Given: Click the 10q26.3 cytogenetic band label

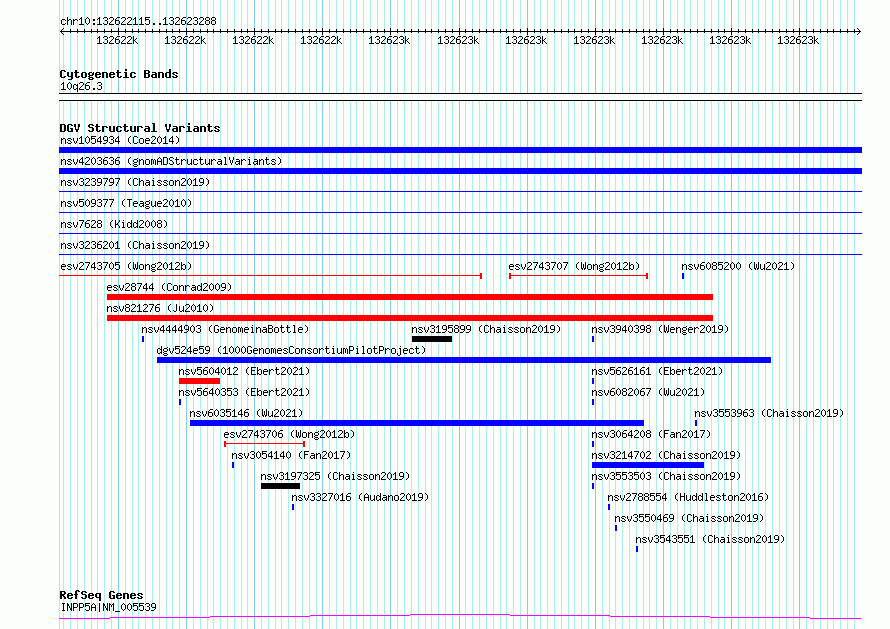Looking at the screenshot, I should [81, 86].
